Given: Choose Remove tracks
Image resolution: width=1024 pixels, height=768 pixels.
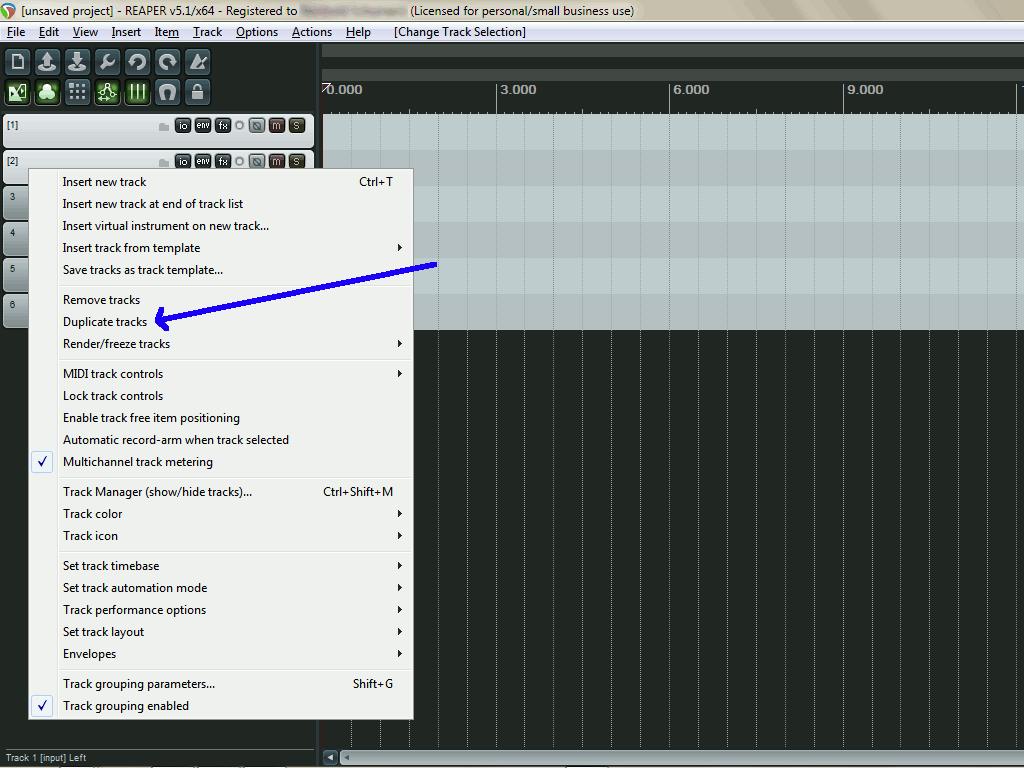Looking at the screenshot, I should (x=221, y=300).
